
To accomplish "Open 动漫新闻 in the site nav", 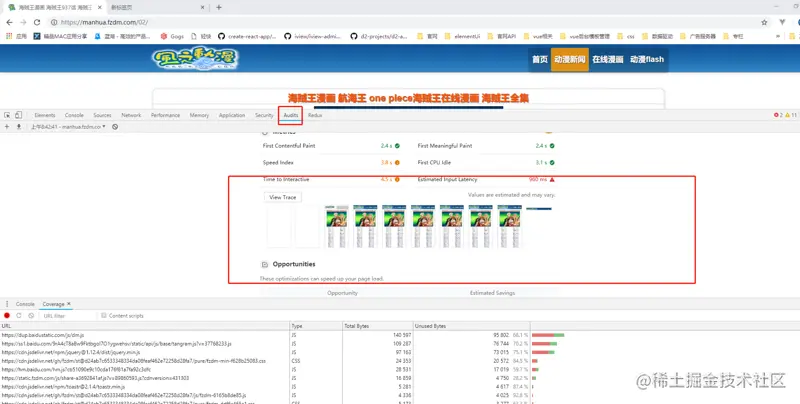I will 570,60.
